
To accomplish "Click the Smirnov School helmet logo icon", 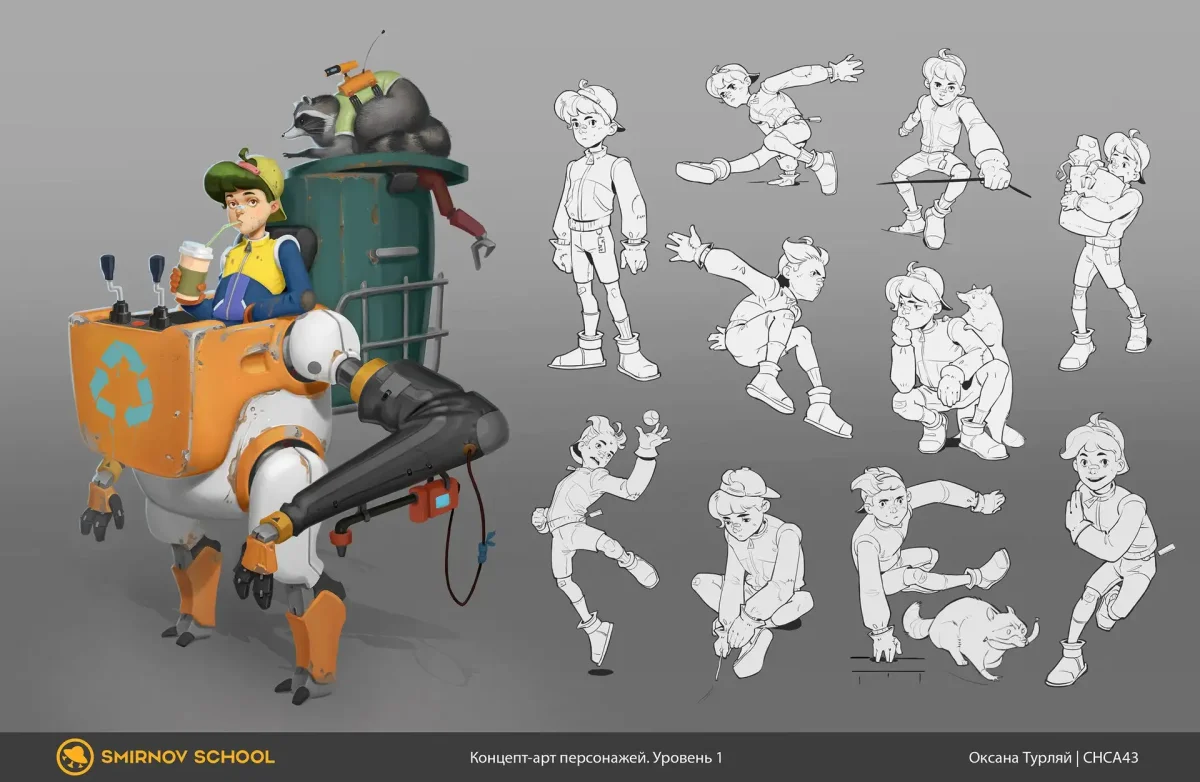I will 75,757.
